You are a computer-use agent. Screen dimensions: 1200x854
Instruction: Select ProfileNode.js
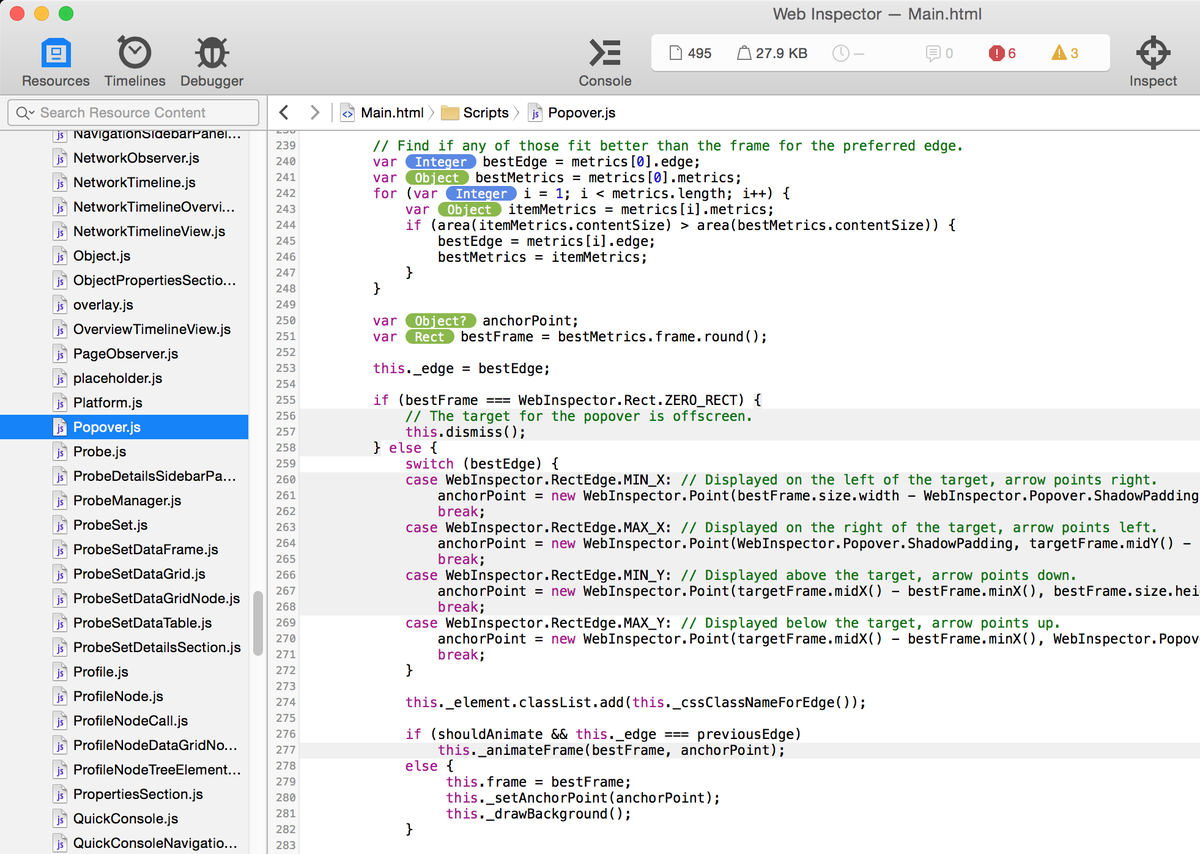124,697
